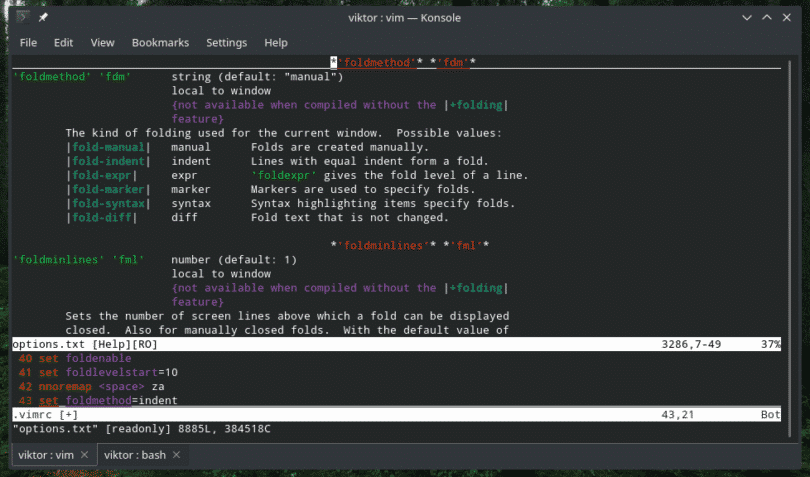
Task: Follow the fold-indent help link
Action: pos(108,161)
